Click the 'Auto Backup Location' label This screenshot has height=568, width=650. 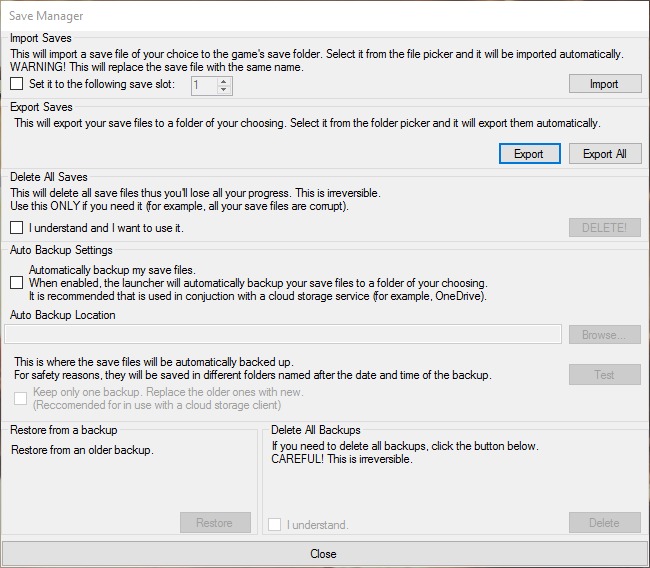point(63,315)
